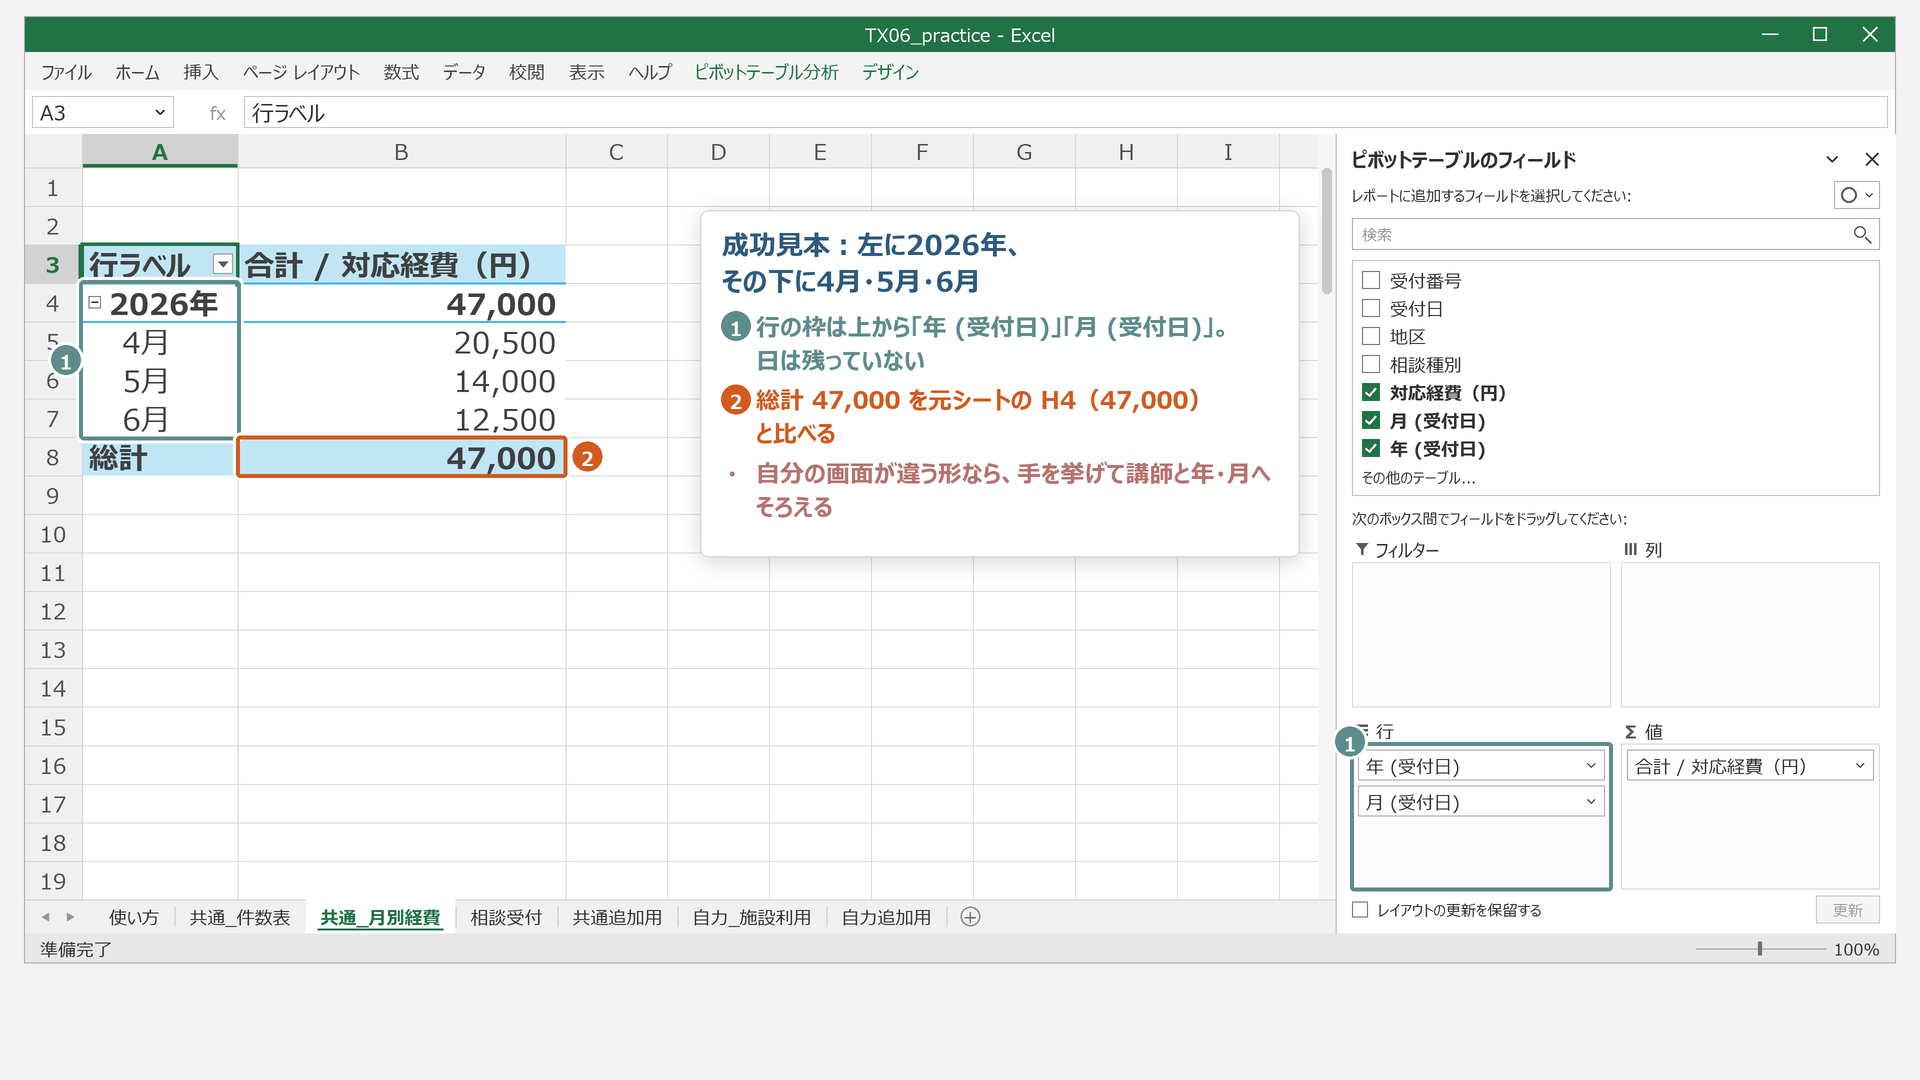Open the 行ラベル filter dropdown button
Screen dimensions: 1920x1080
click(223, 264)
